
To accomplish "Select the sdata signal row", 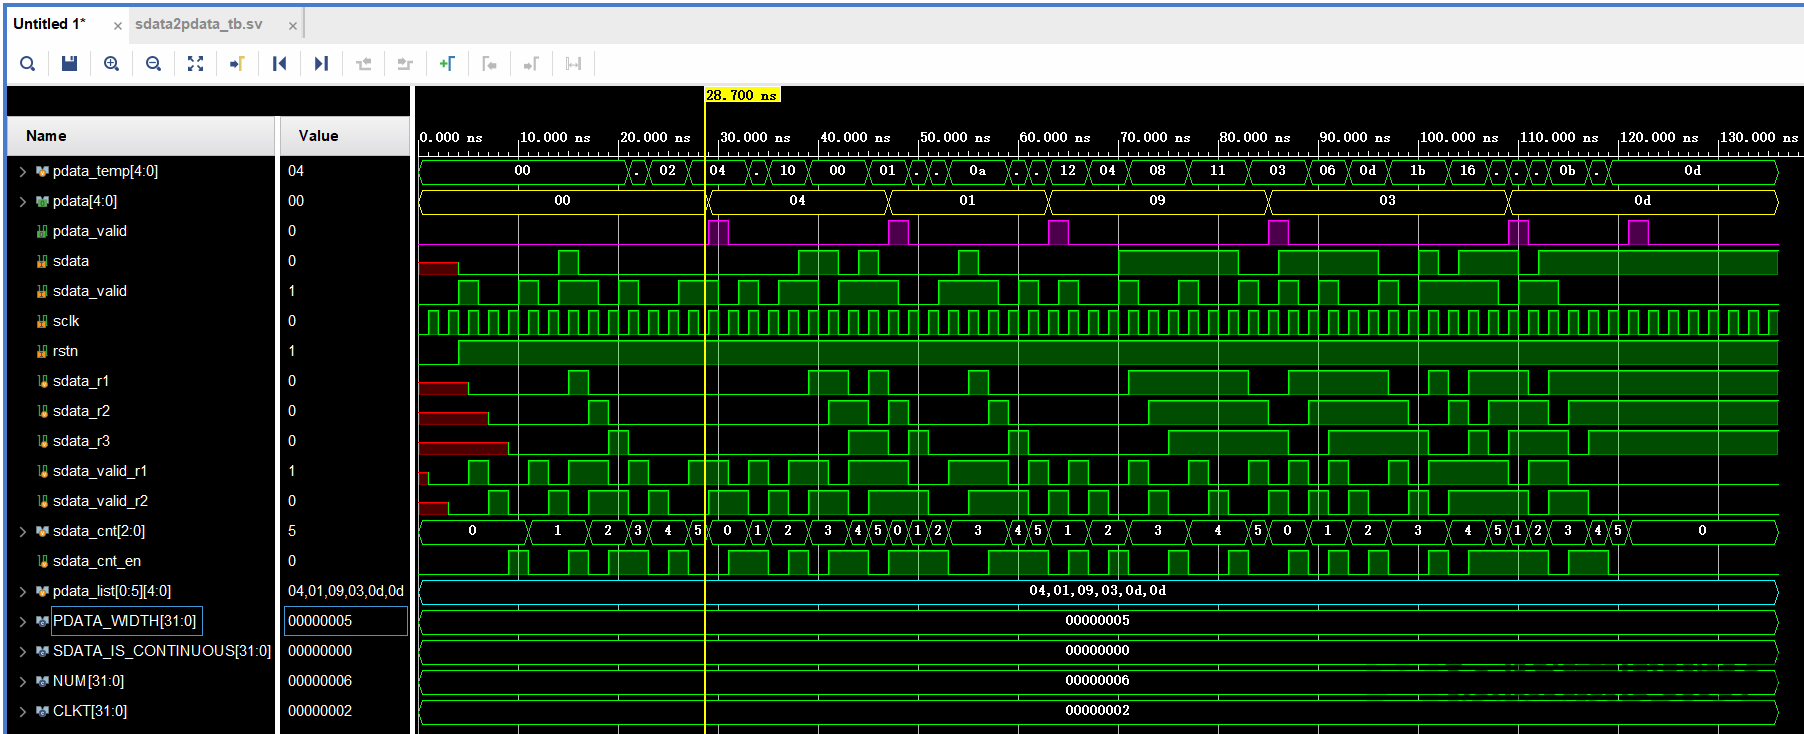I will [141, 261].
